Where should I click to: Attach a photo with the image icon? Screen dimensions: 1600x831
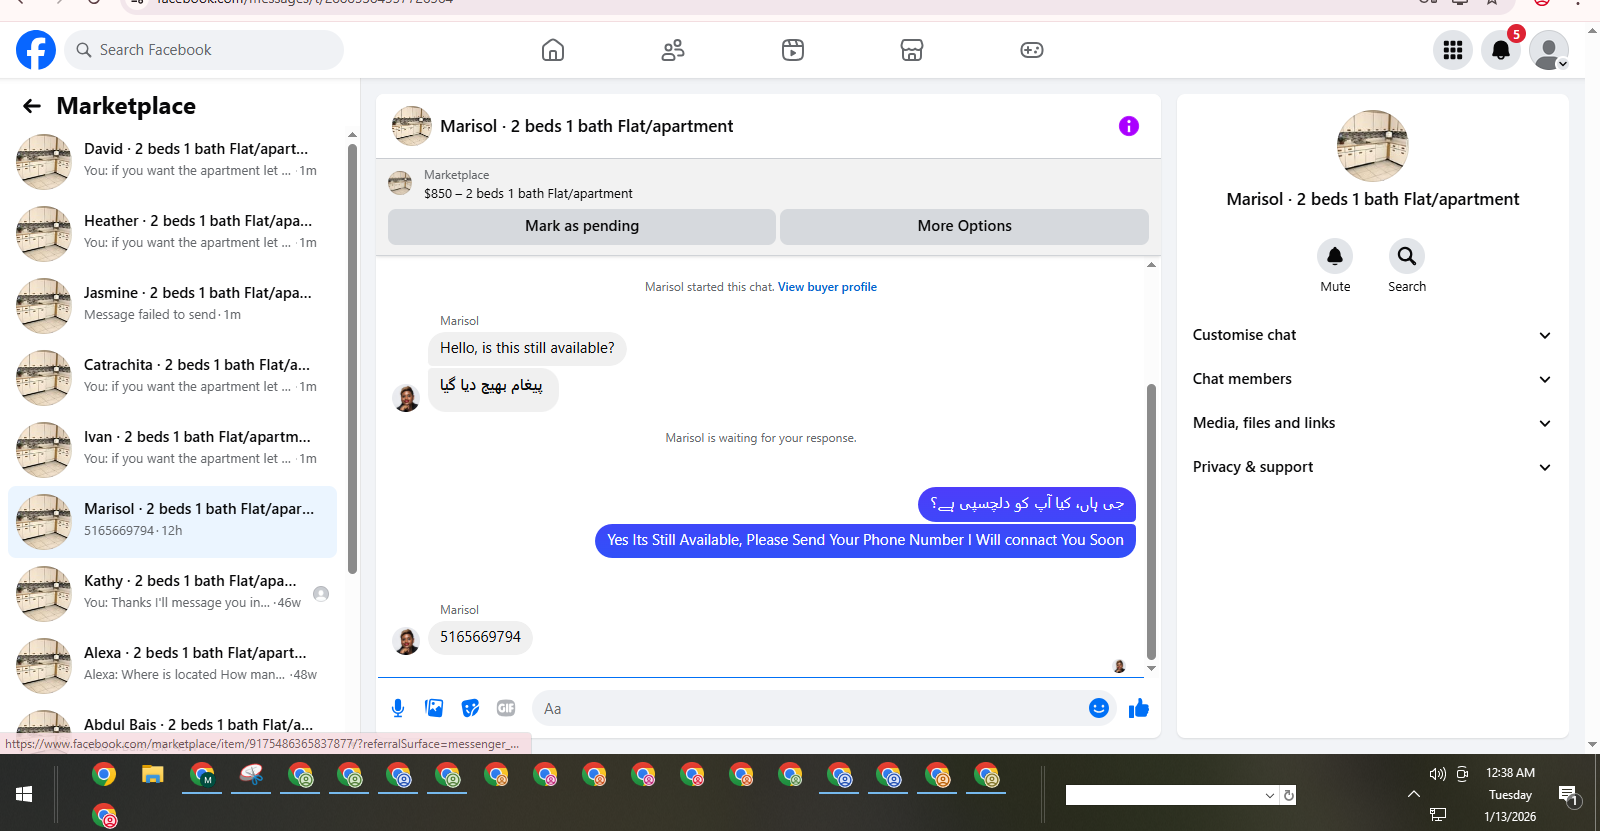434,708
